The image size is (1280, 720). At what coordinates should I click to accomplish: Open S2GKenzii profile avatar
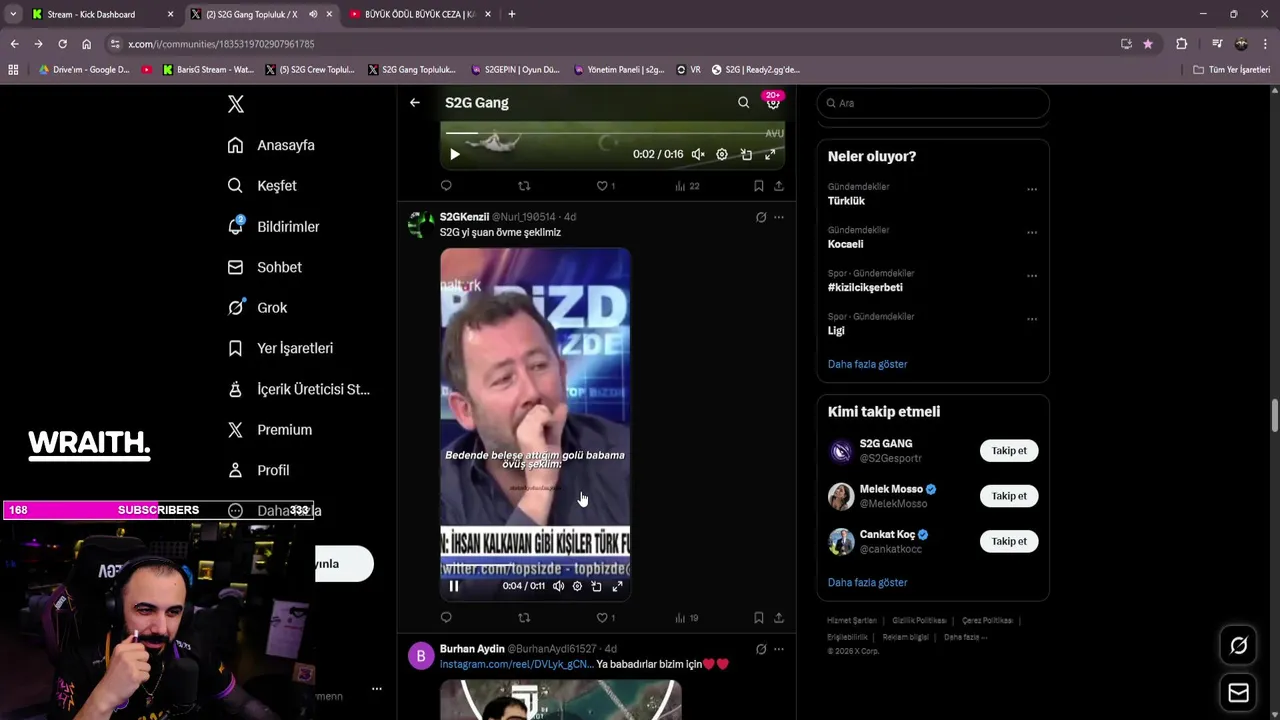click(x=421, y=223)
